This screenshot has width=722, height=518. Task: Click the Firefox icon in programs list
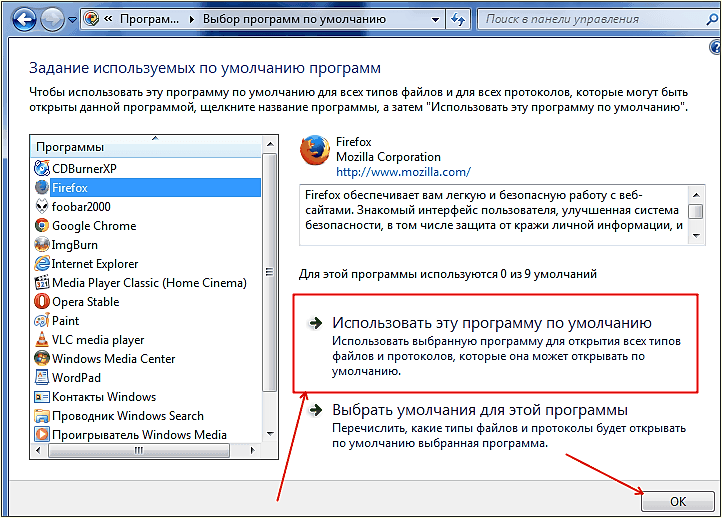42,187
